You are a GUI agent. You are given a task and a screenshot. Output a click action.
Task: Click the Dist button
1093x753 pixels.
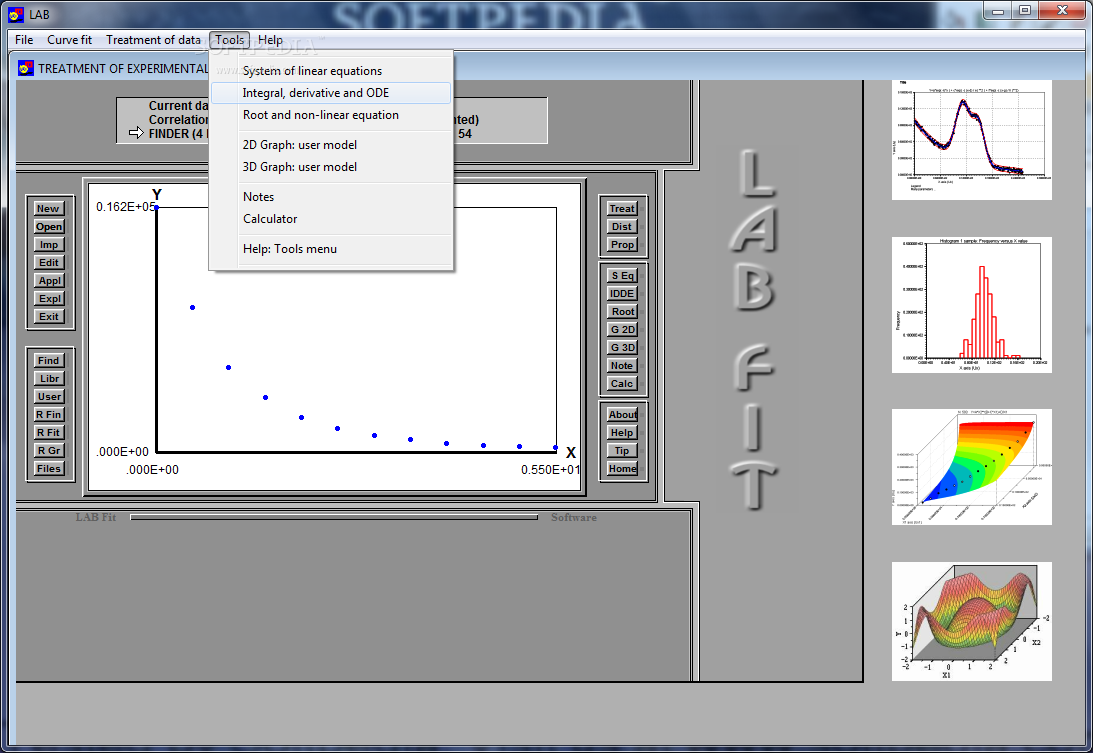click(622, 227)
